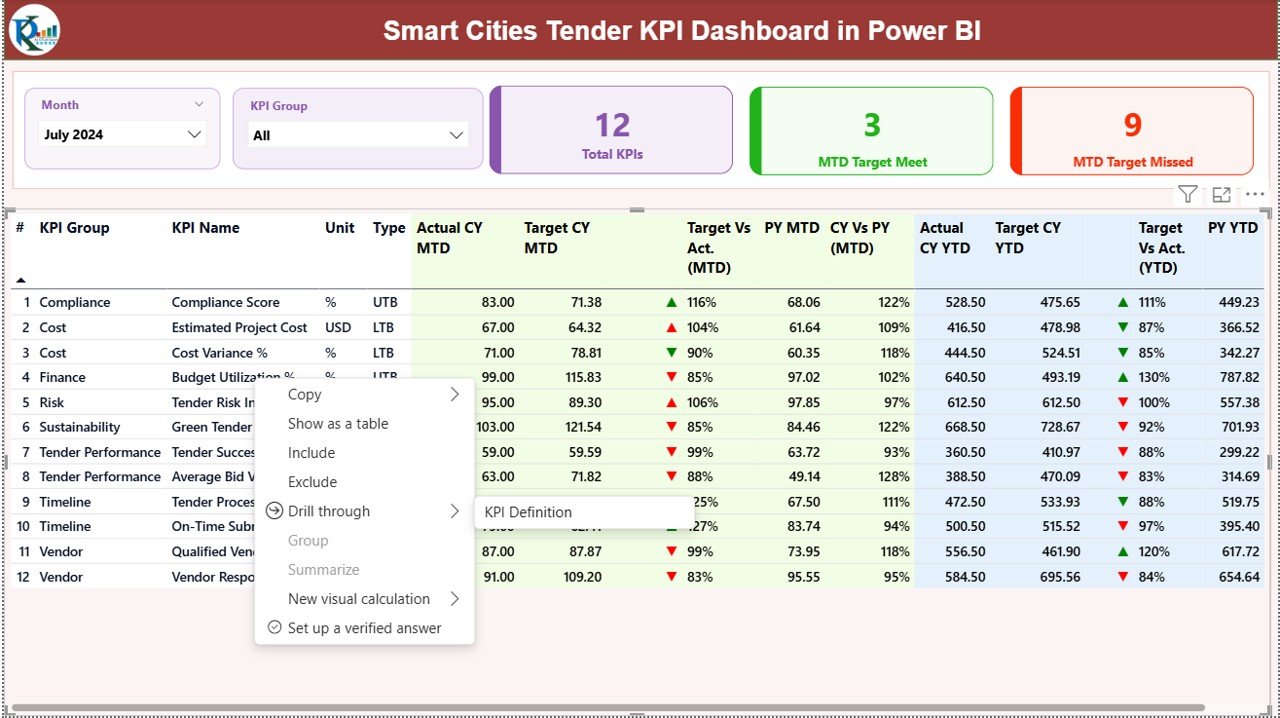Choose Exclude from the context menu
Image resolution: width=1280 pixels, height=718 pixels.
(312, 482)
